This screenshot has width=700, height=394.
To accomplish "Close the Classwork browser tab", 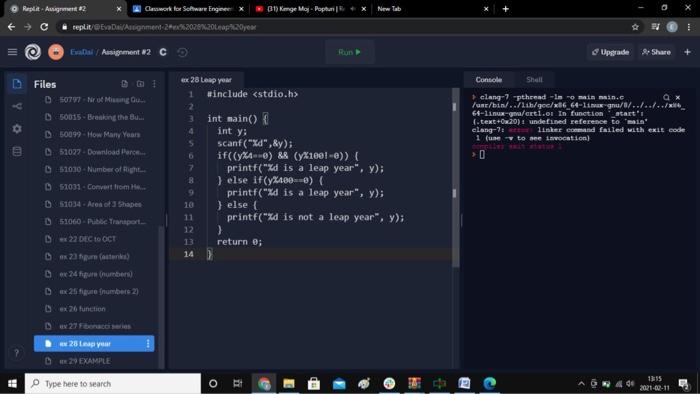I will tap(242, 9).
